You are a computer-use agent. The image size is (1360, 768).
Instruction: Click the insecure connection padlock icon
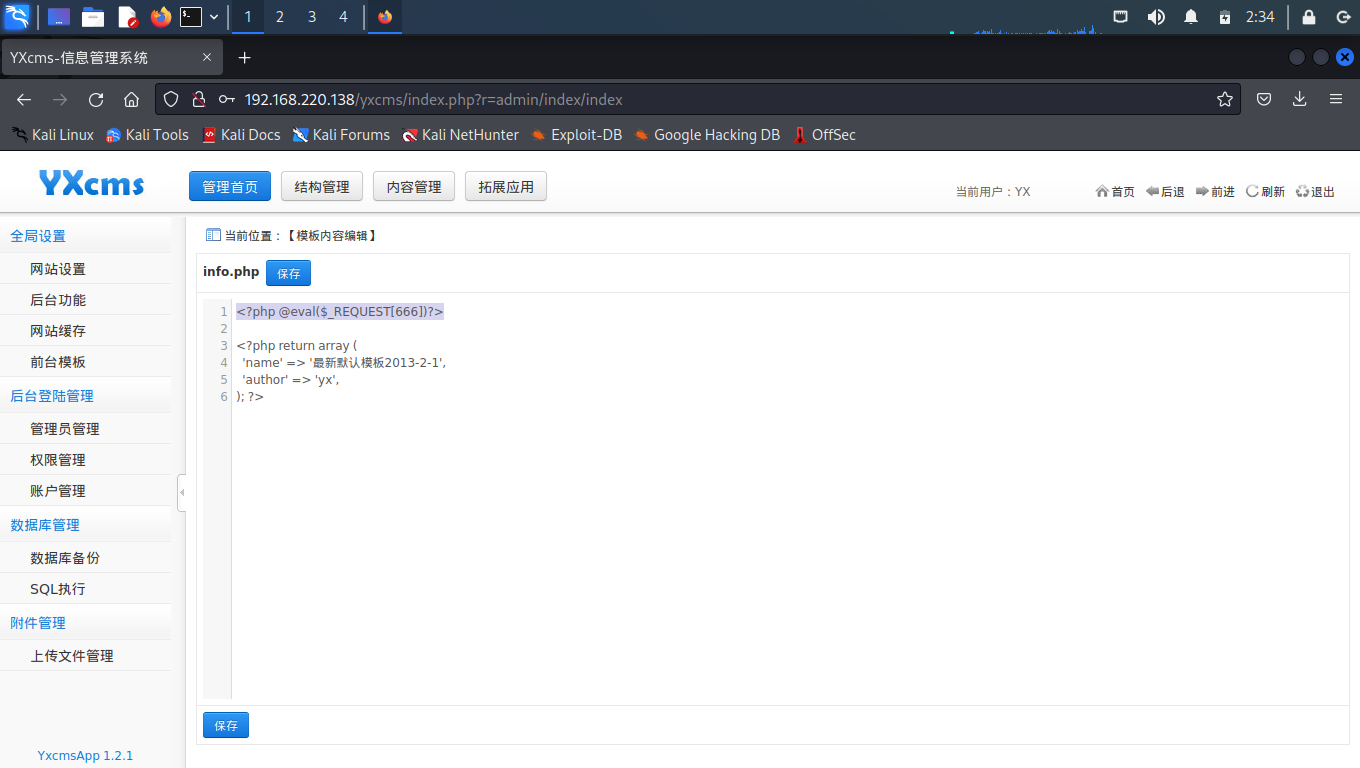click(199, 99)
